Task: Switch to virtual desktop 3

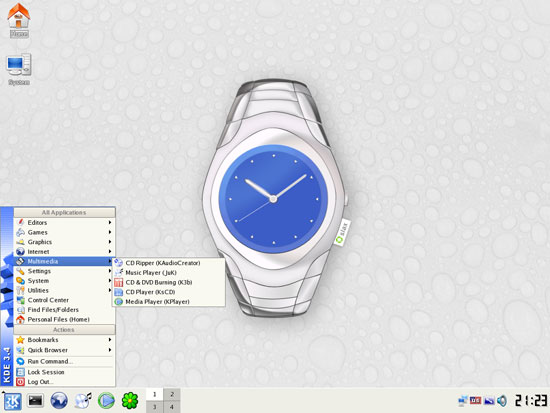Action: 154,407
